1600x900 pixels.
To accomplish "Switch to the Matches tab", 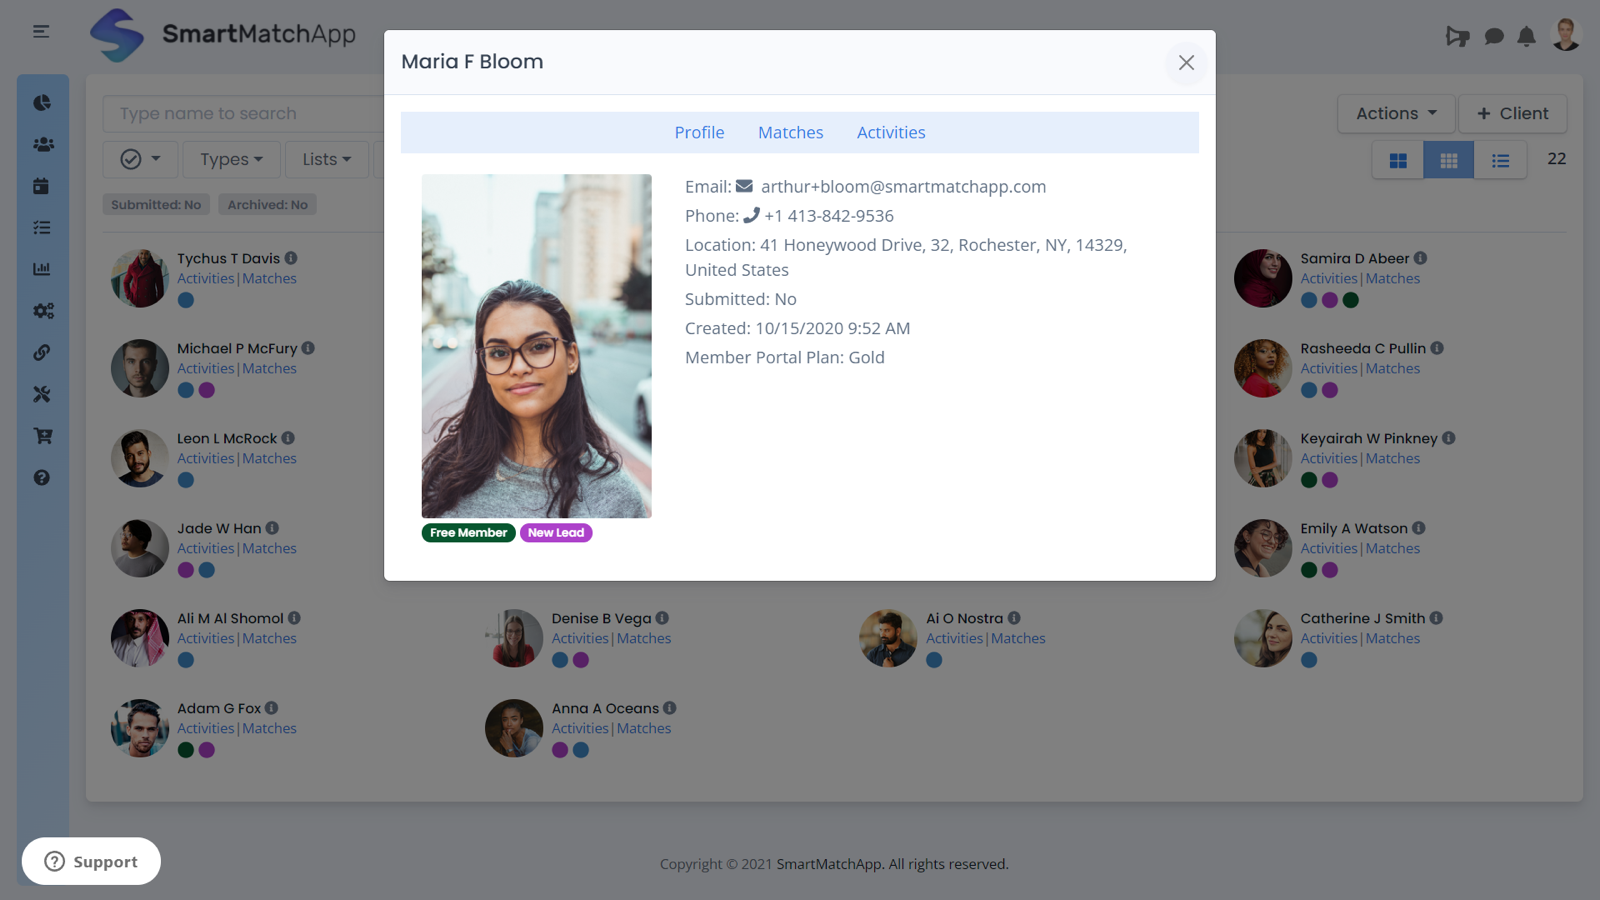I will click(x=790, y=132).
